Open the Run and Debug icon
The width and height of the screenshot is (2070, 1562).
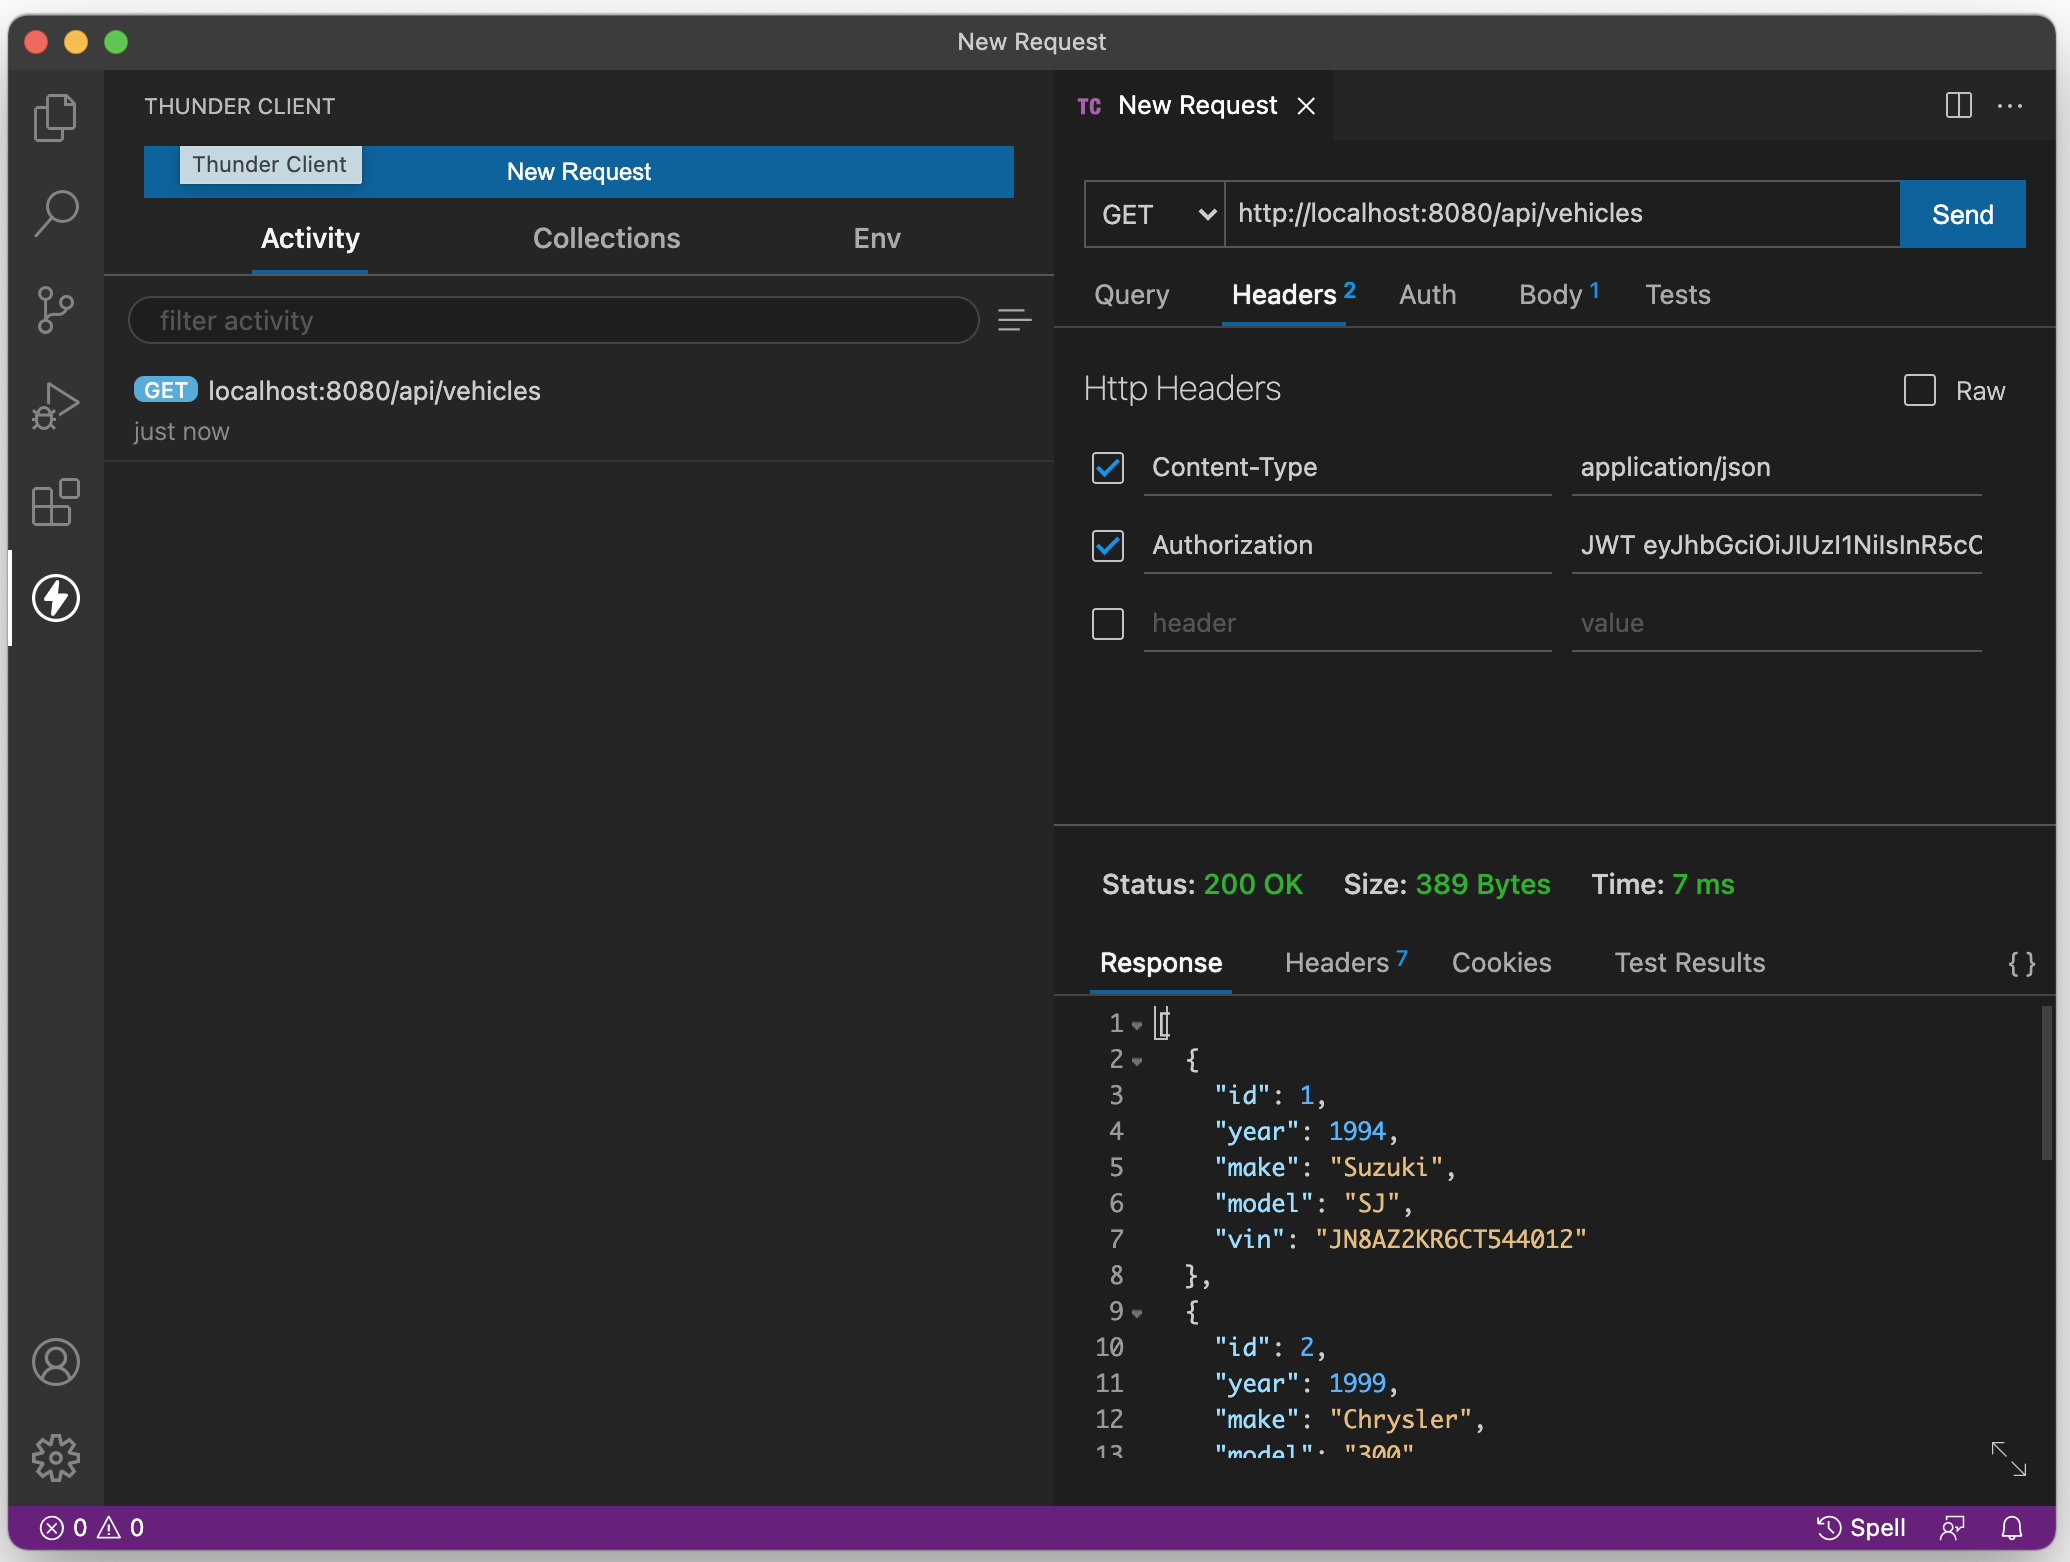pos(56,406)
